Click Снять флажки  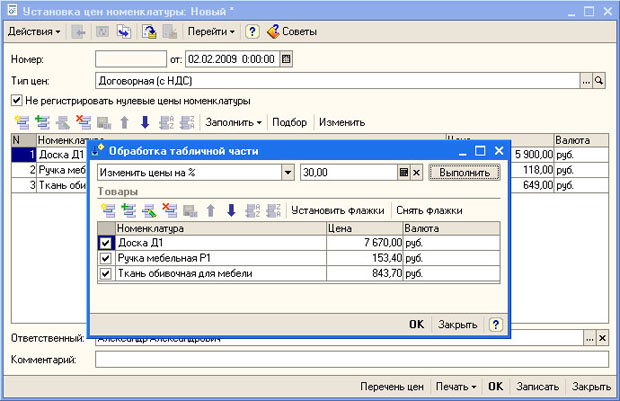[429, 210]
